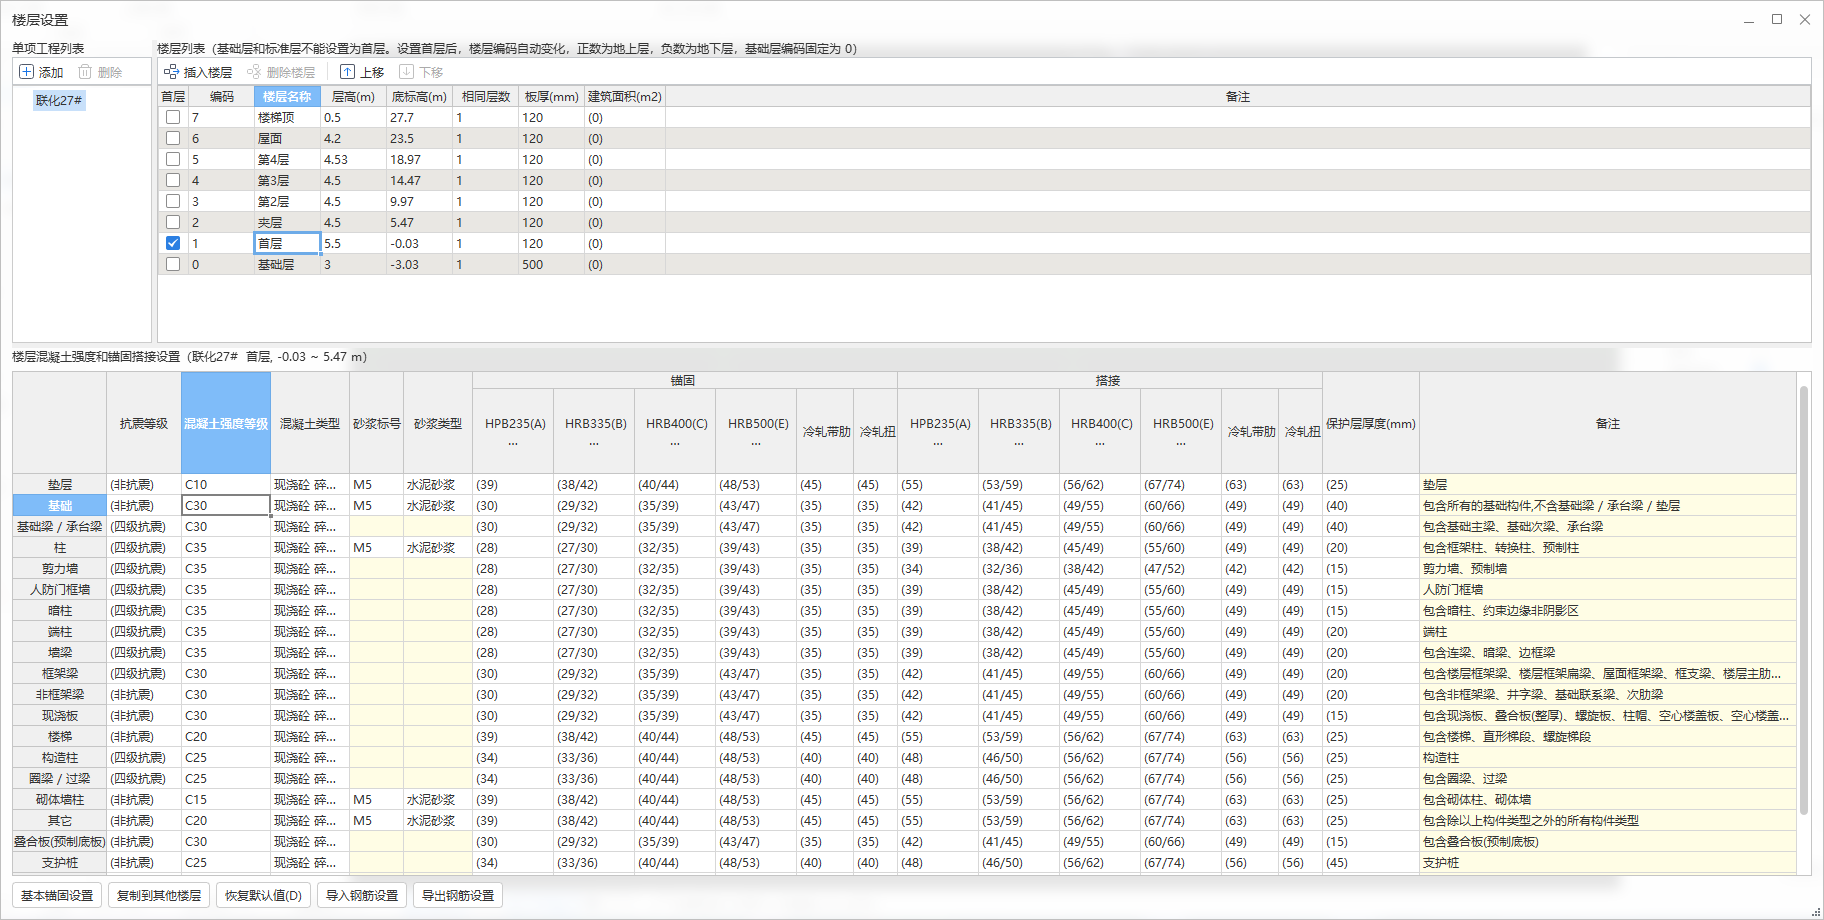
Task: Click the 首层 floor name cell that is being edited
Action: point(287,243)
